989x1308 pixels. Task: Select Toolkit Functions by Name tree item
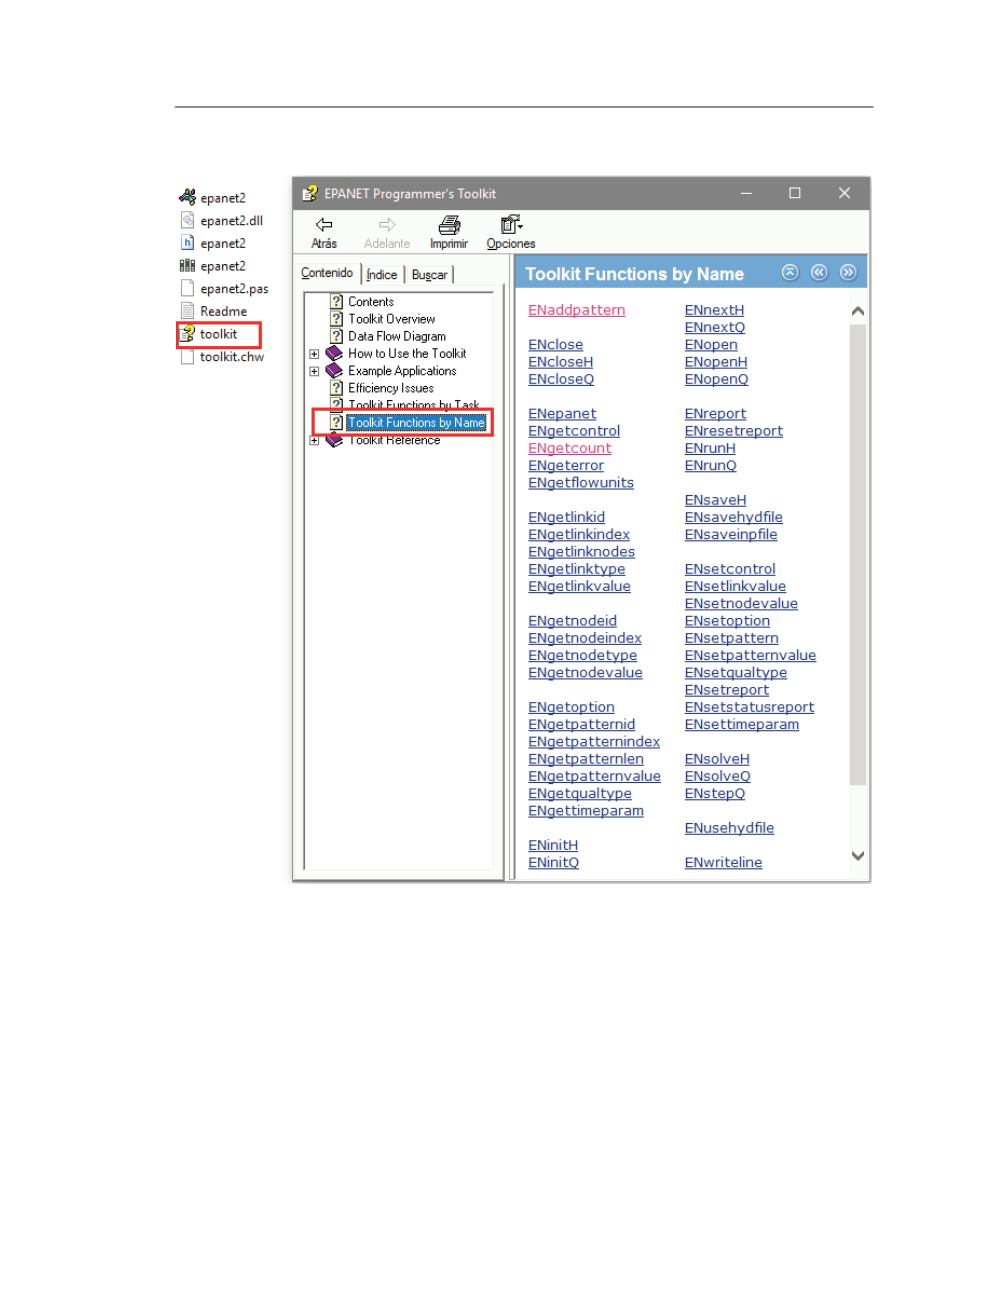(x=416, y=423)
